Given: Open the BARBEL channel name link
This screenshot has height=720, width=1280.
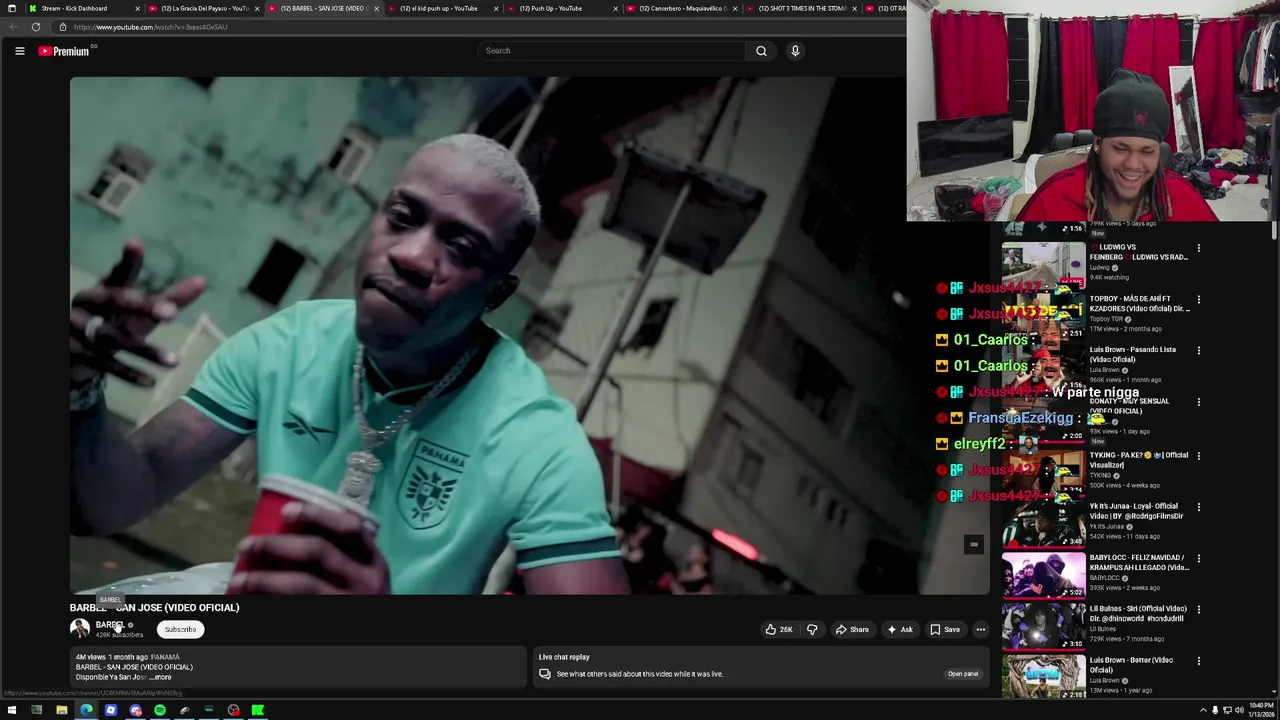Looking at the screenshot, I should (109, 625).
